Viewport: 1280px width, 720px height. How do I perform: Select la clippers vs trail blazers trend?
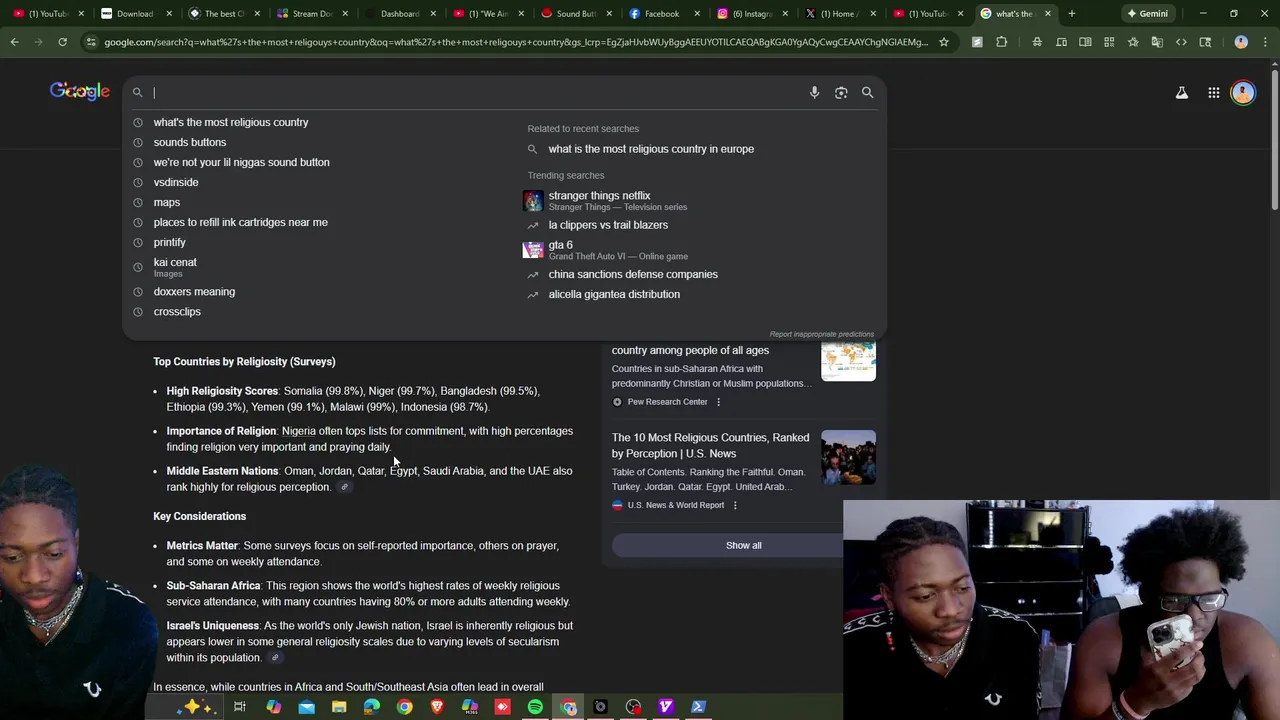coord(608,225)
